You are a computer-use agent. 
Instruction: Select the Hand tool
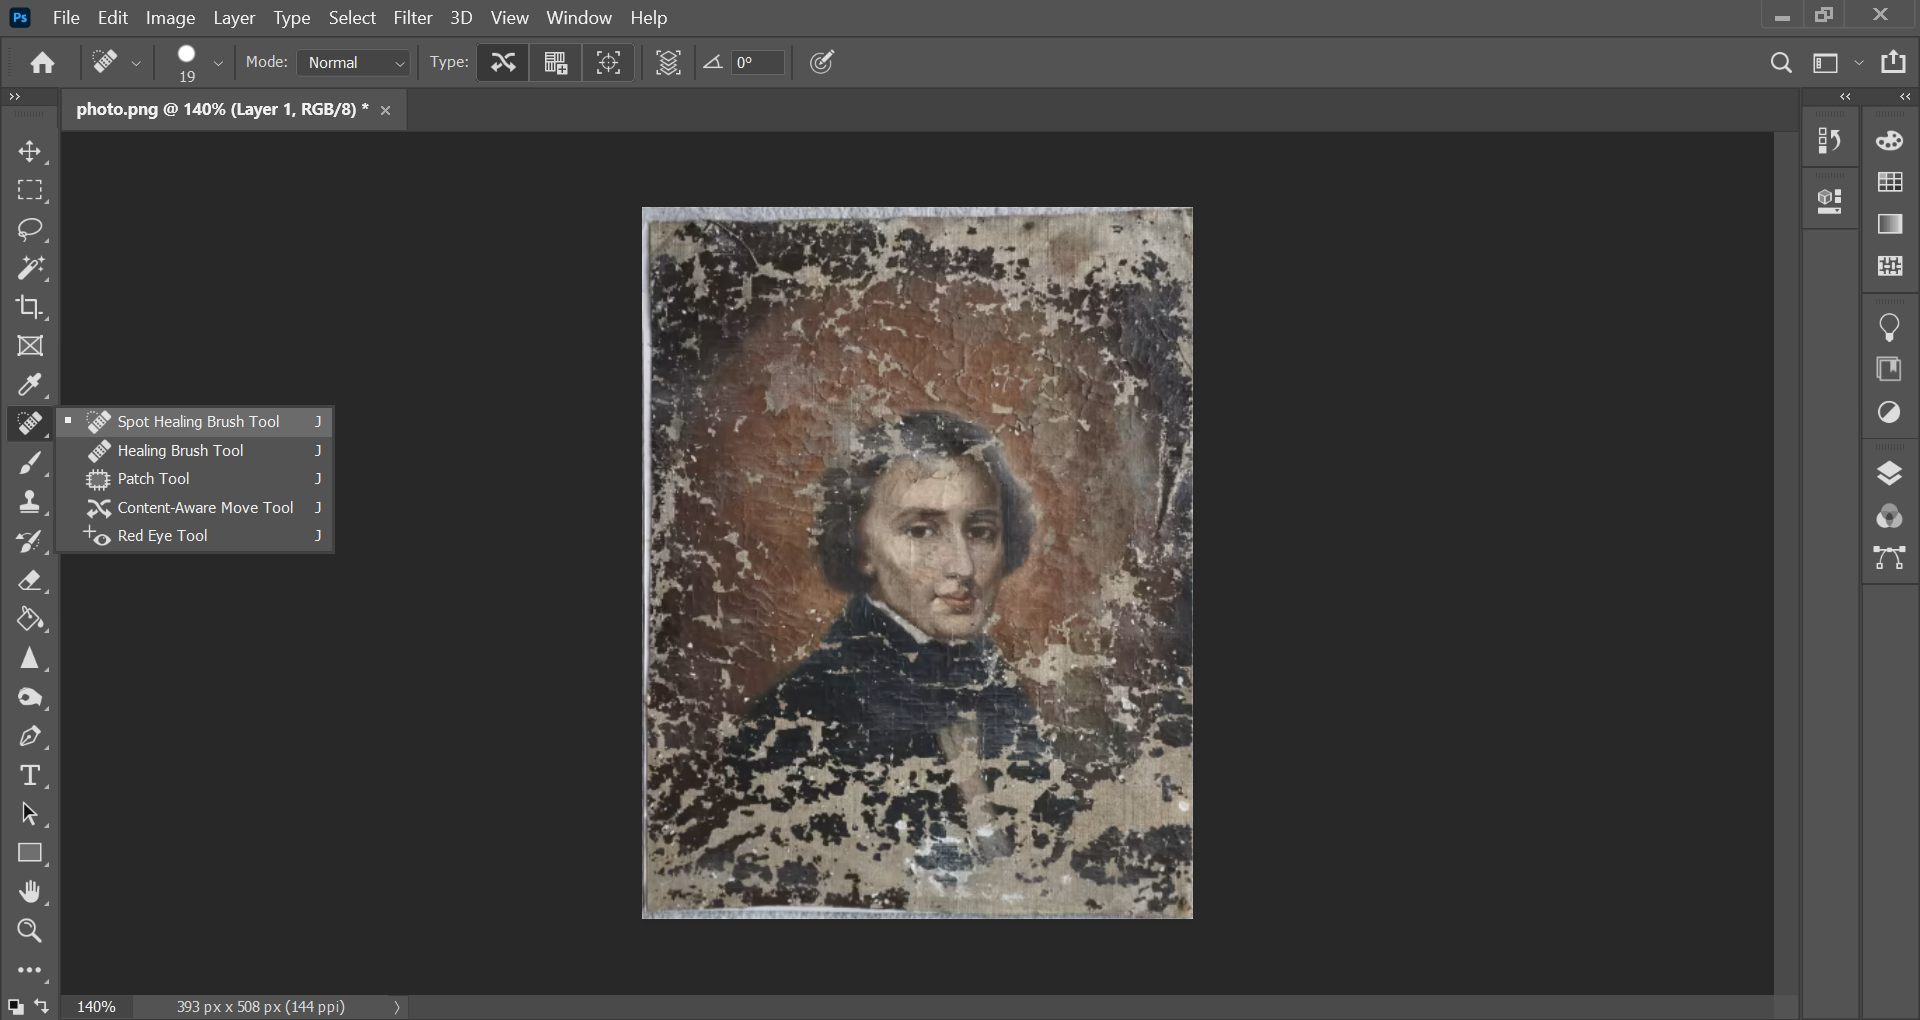point(30,892)
